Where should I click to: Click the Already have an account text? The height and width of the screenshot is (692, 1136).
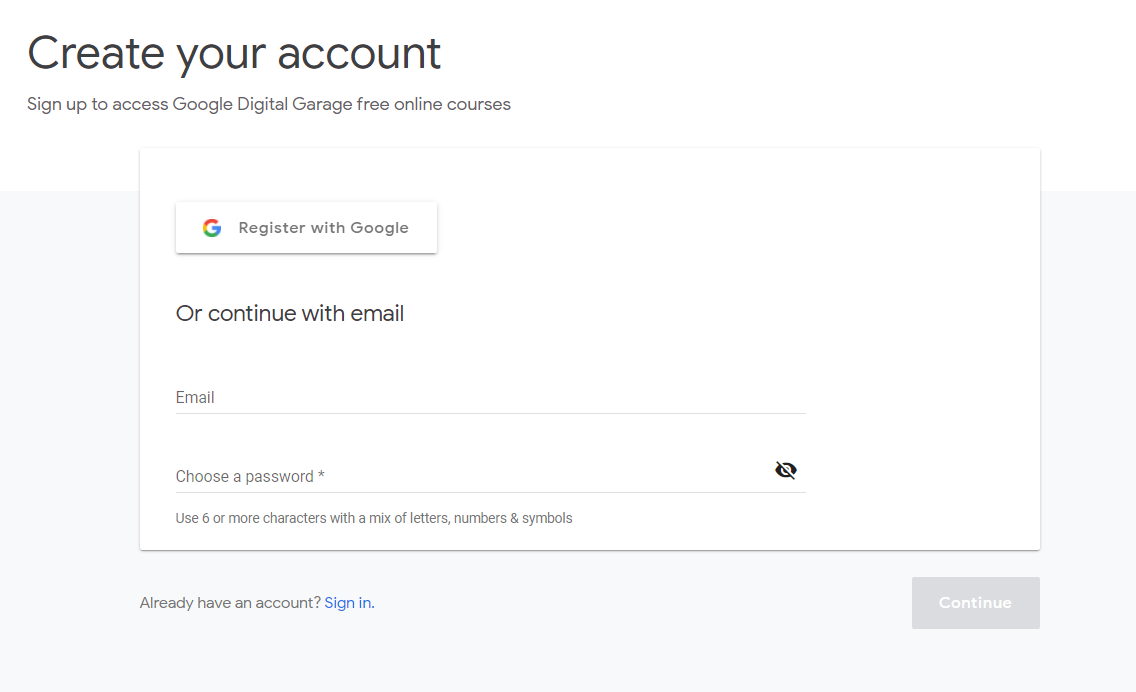[x=230, y=603]
